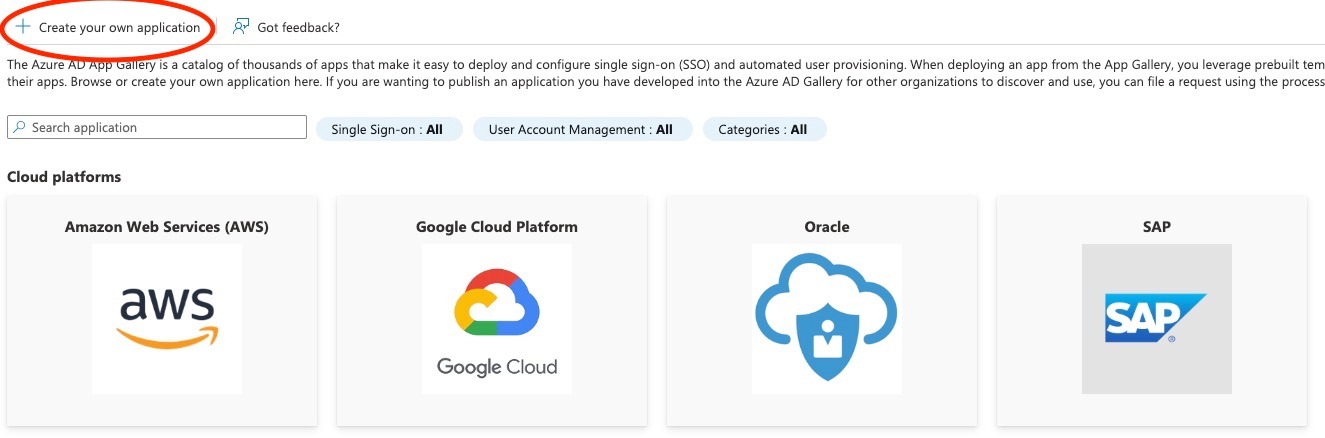Click the Oracle cloud shield logo
Viewport: 1325px width, 438px height.
coord(827,319)
